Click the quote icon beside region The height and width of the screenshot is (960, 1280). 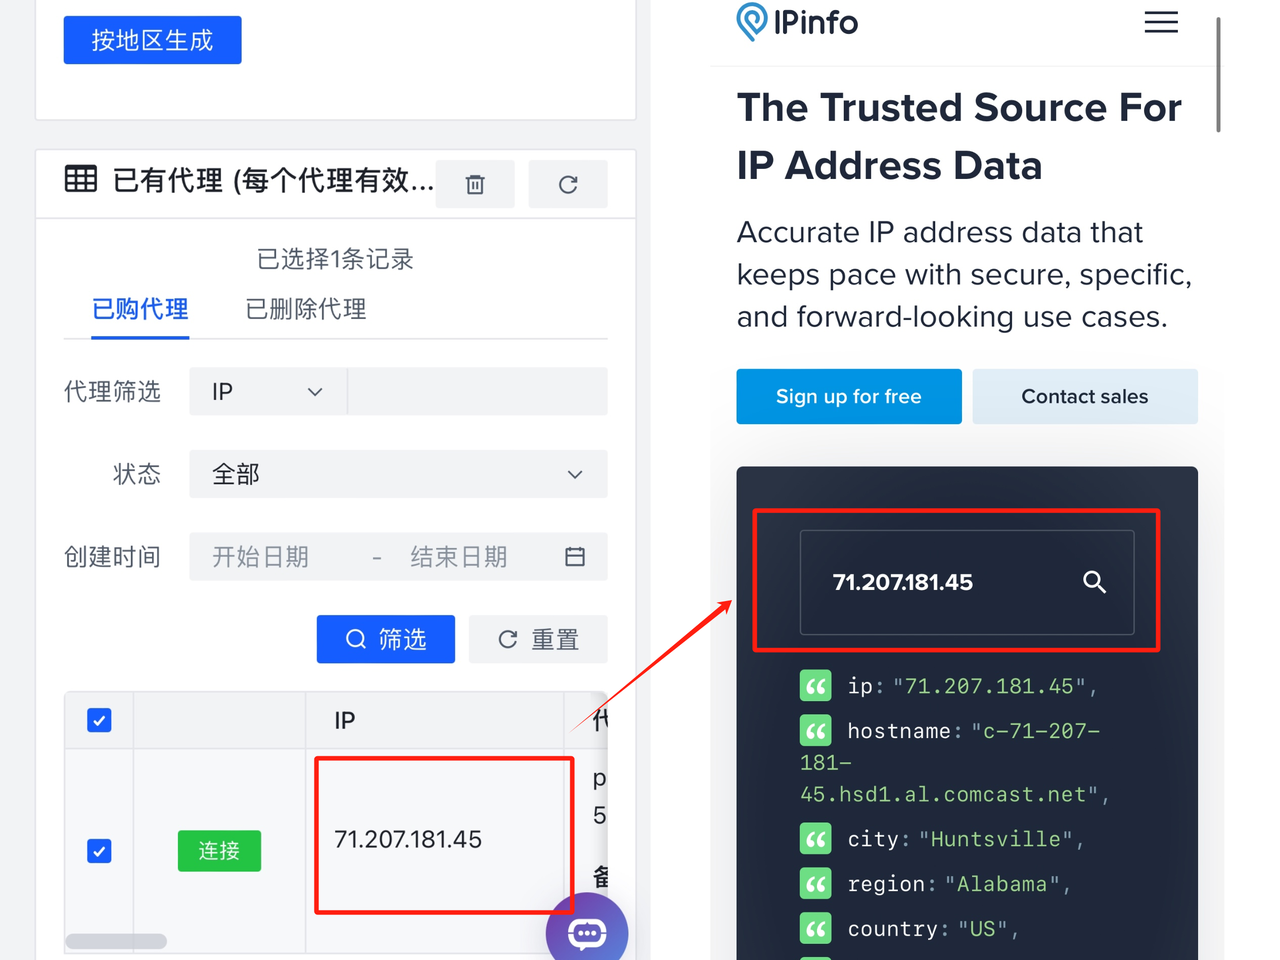coord(816,884)
